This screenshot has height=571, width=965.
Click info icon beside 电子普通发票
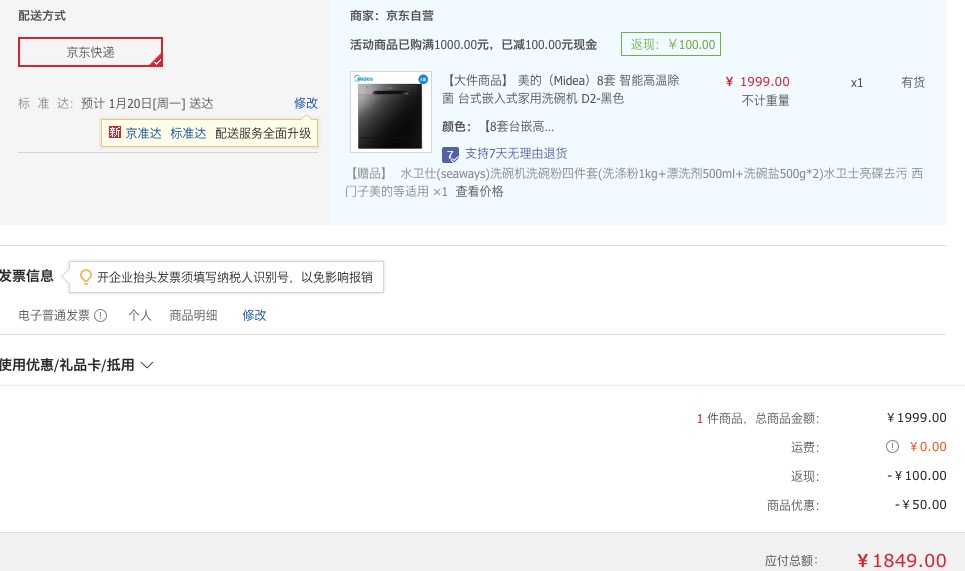coord(101,316)
